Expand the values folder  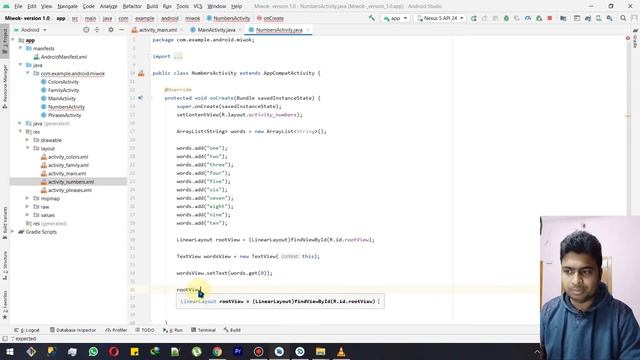27,215
